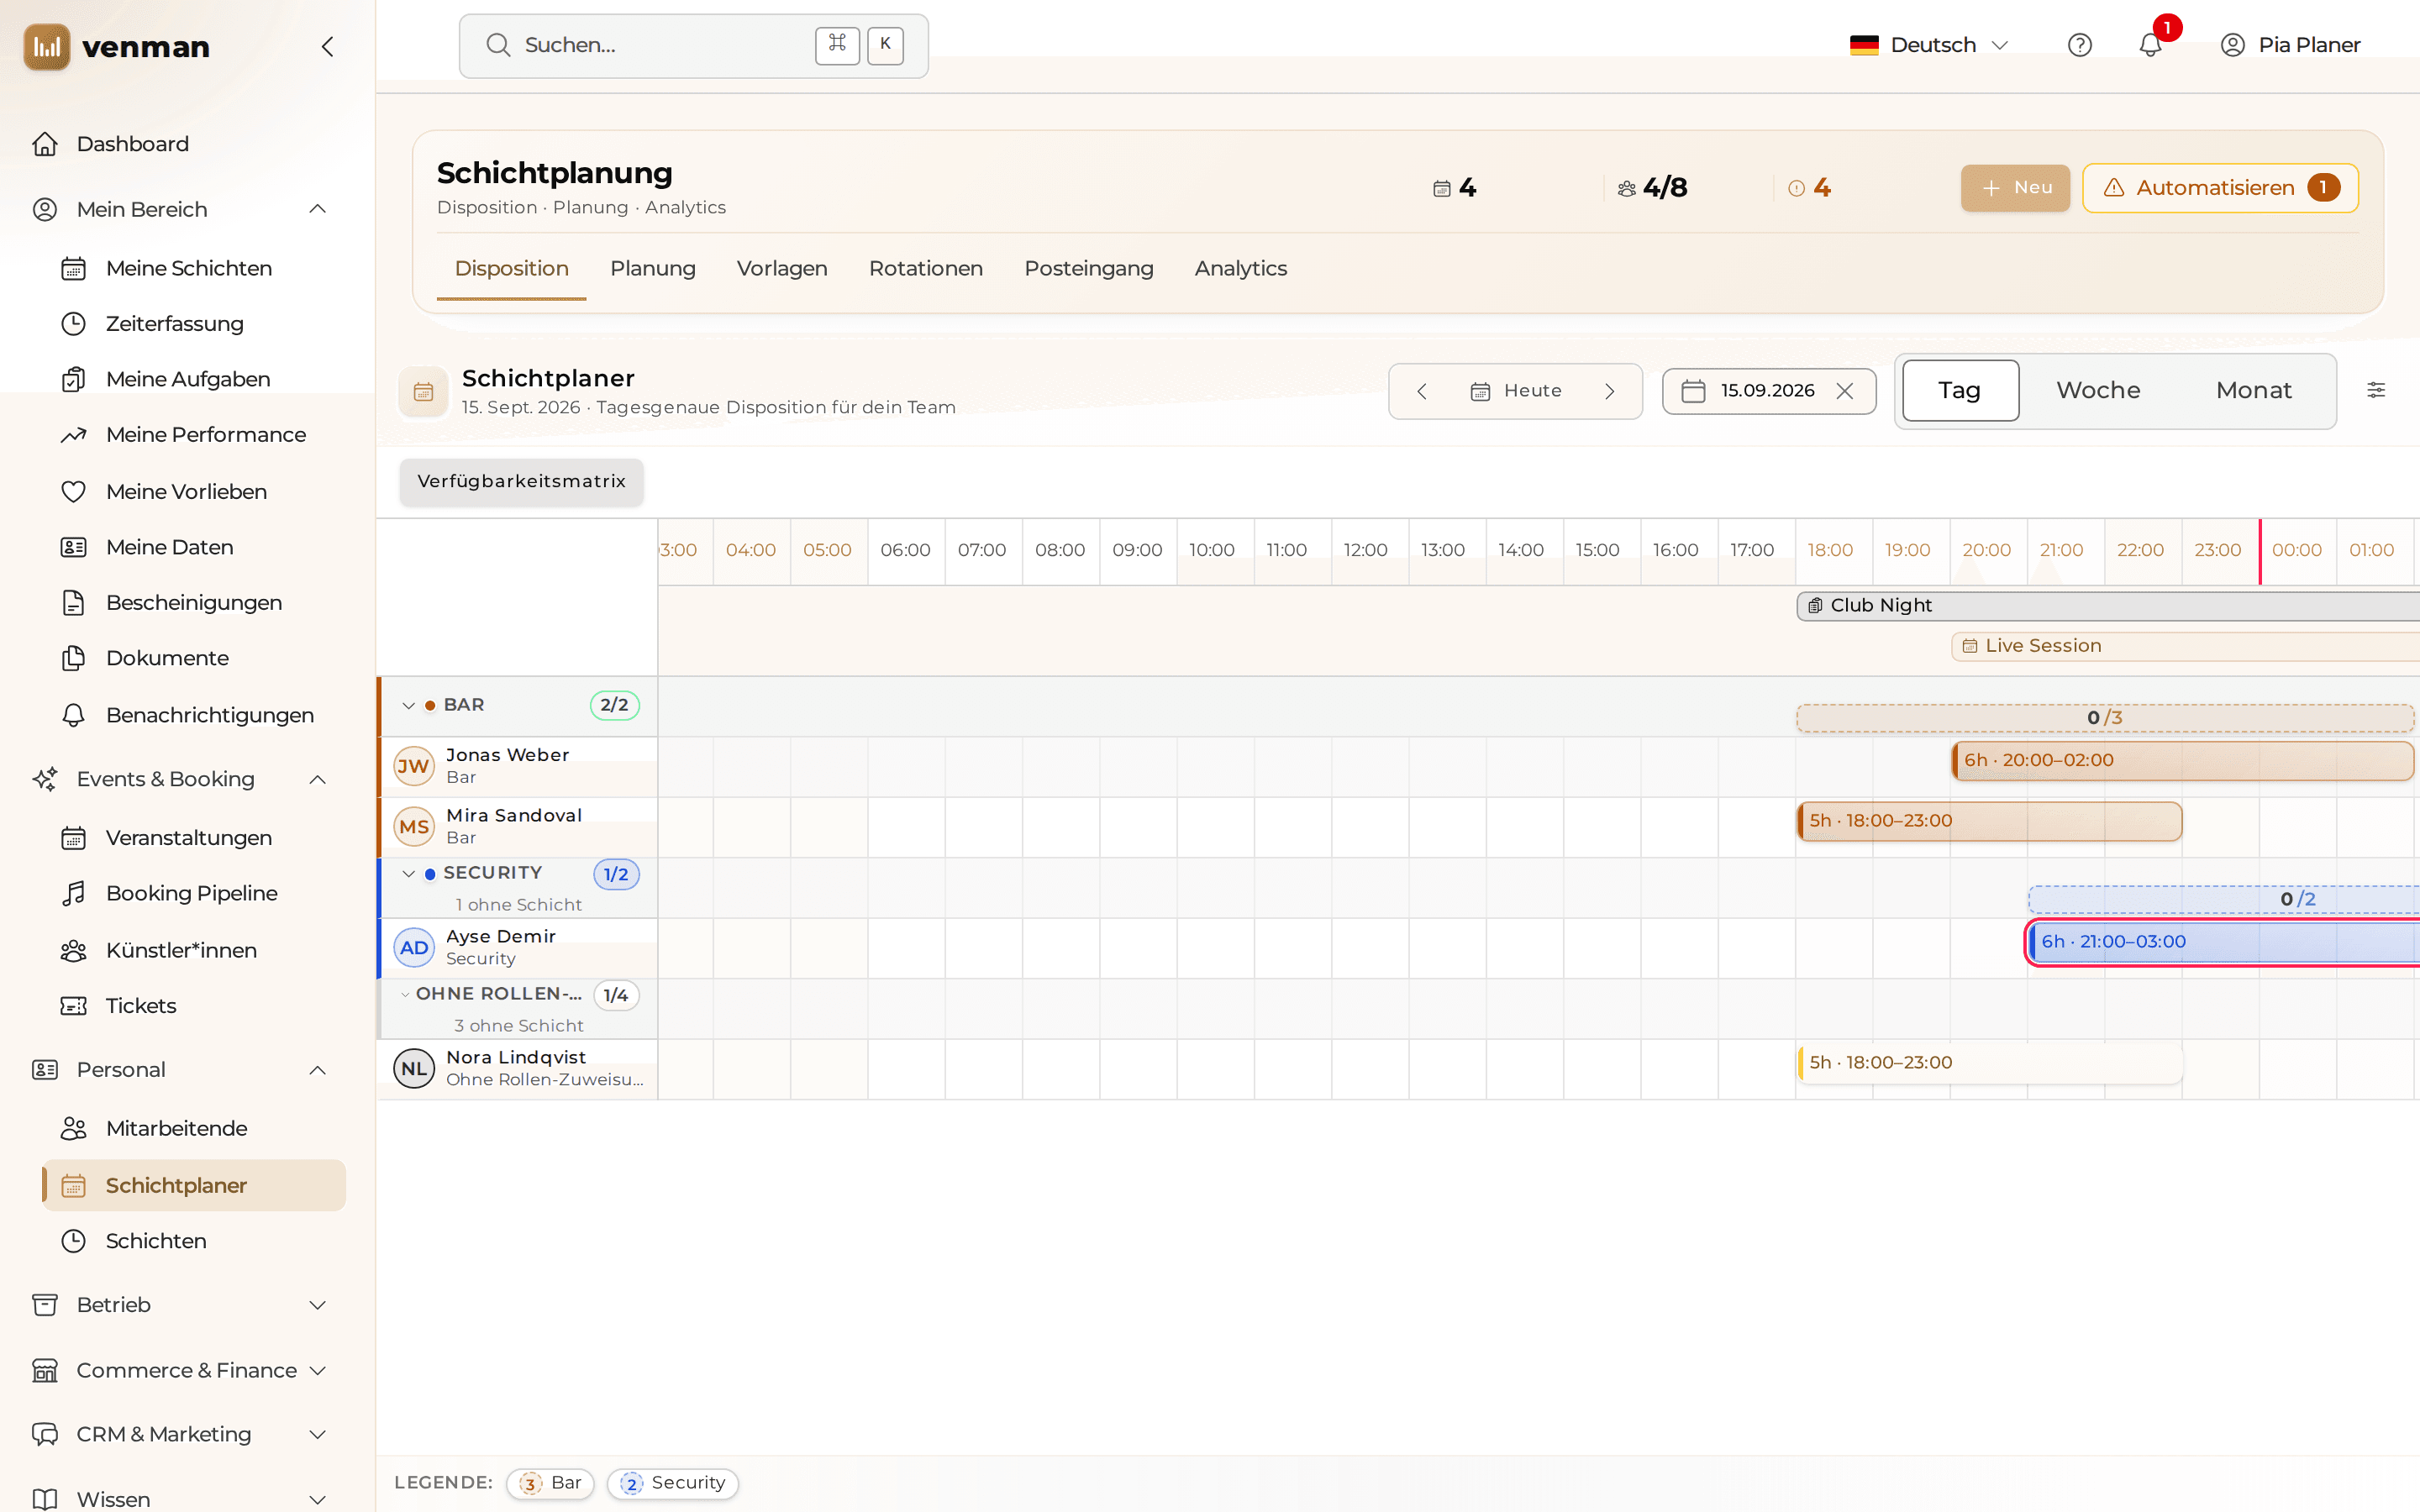The image size is (2420, 1512).
Task: Go to the next day arrow
Action: [1609, 391]
